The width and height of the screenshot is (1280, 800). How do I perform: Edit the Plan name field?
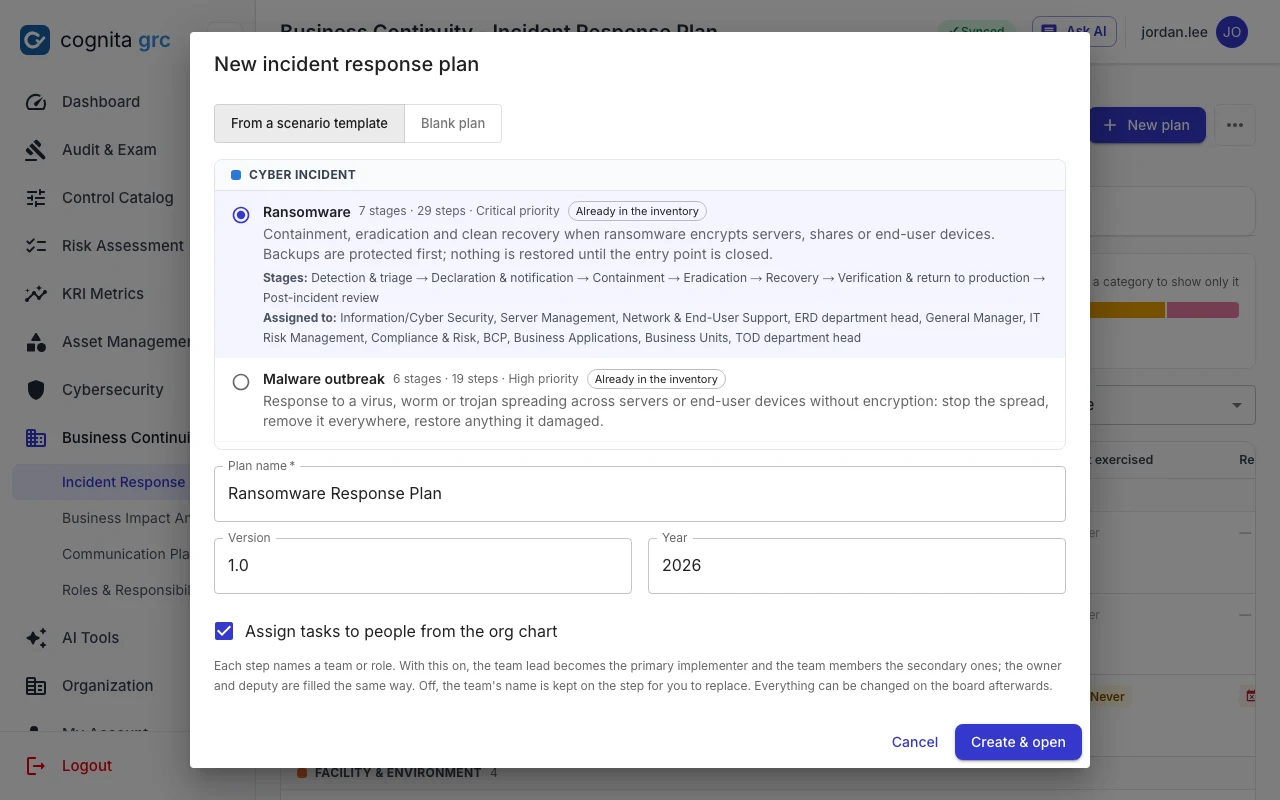[x=640, y=493]
